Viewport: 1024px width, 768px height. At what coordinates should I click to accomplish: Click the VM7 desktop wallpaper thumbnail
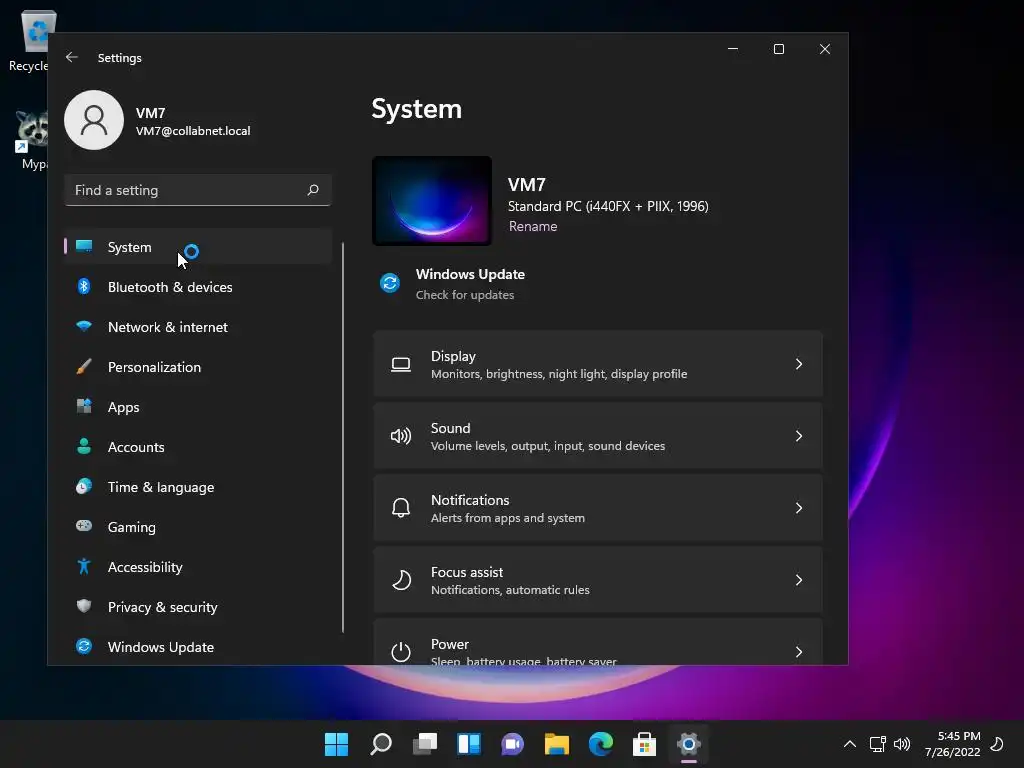[x=432, y=200]
